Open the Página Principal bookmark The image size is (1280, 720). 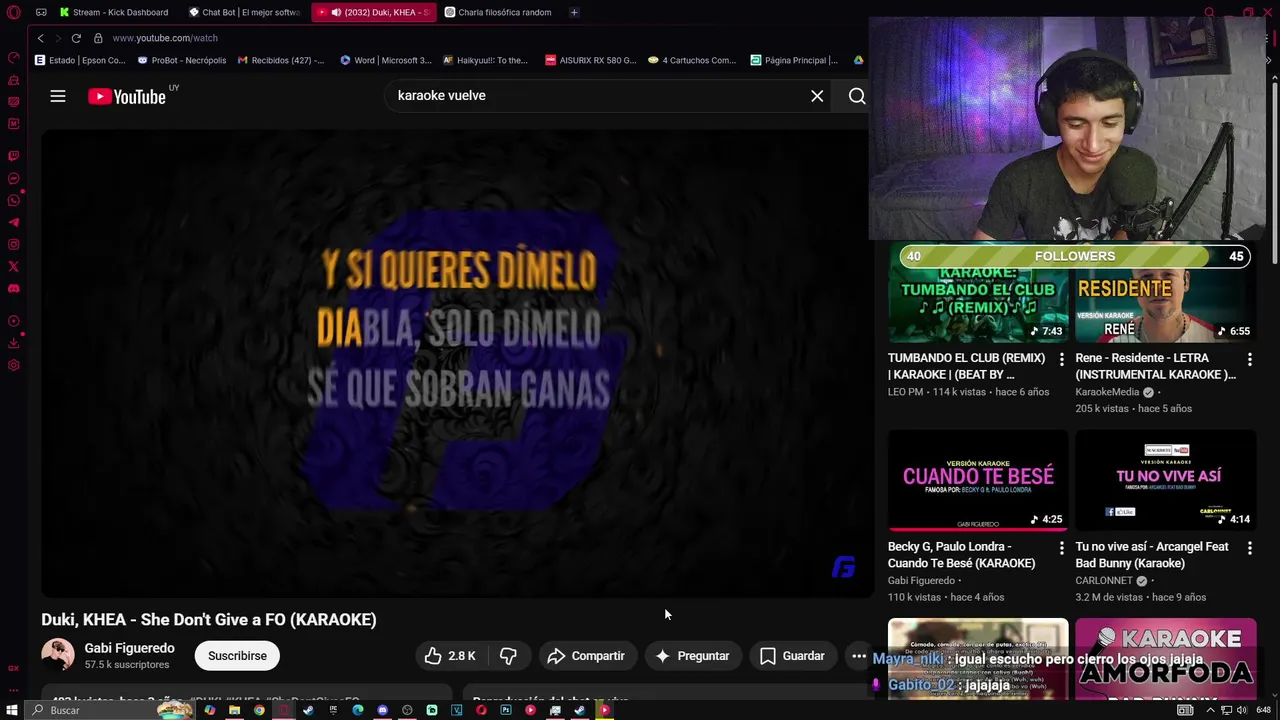(x=794, y=60)
